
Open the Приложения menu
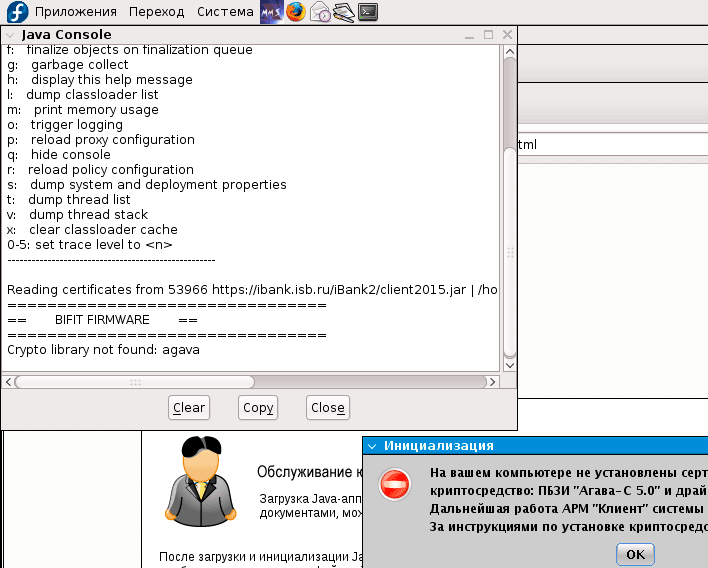76,12
